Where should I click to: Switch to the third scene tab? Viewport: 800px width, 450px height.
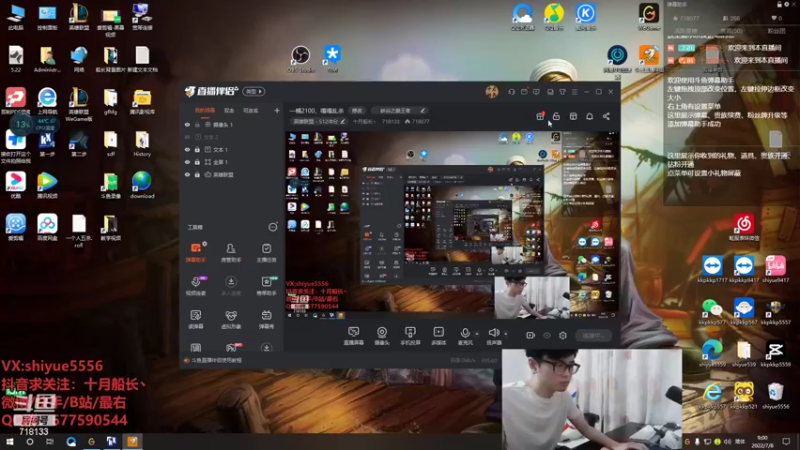click(x=250, y=110)
